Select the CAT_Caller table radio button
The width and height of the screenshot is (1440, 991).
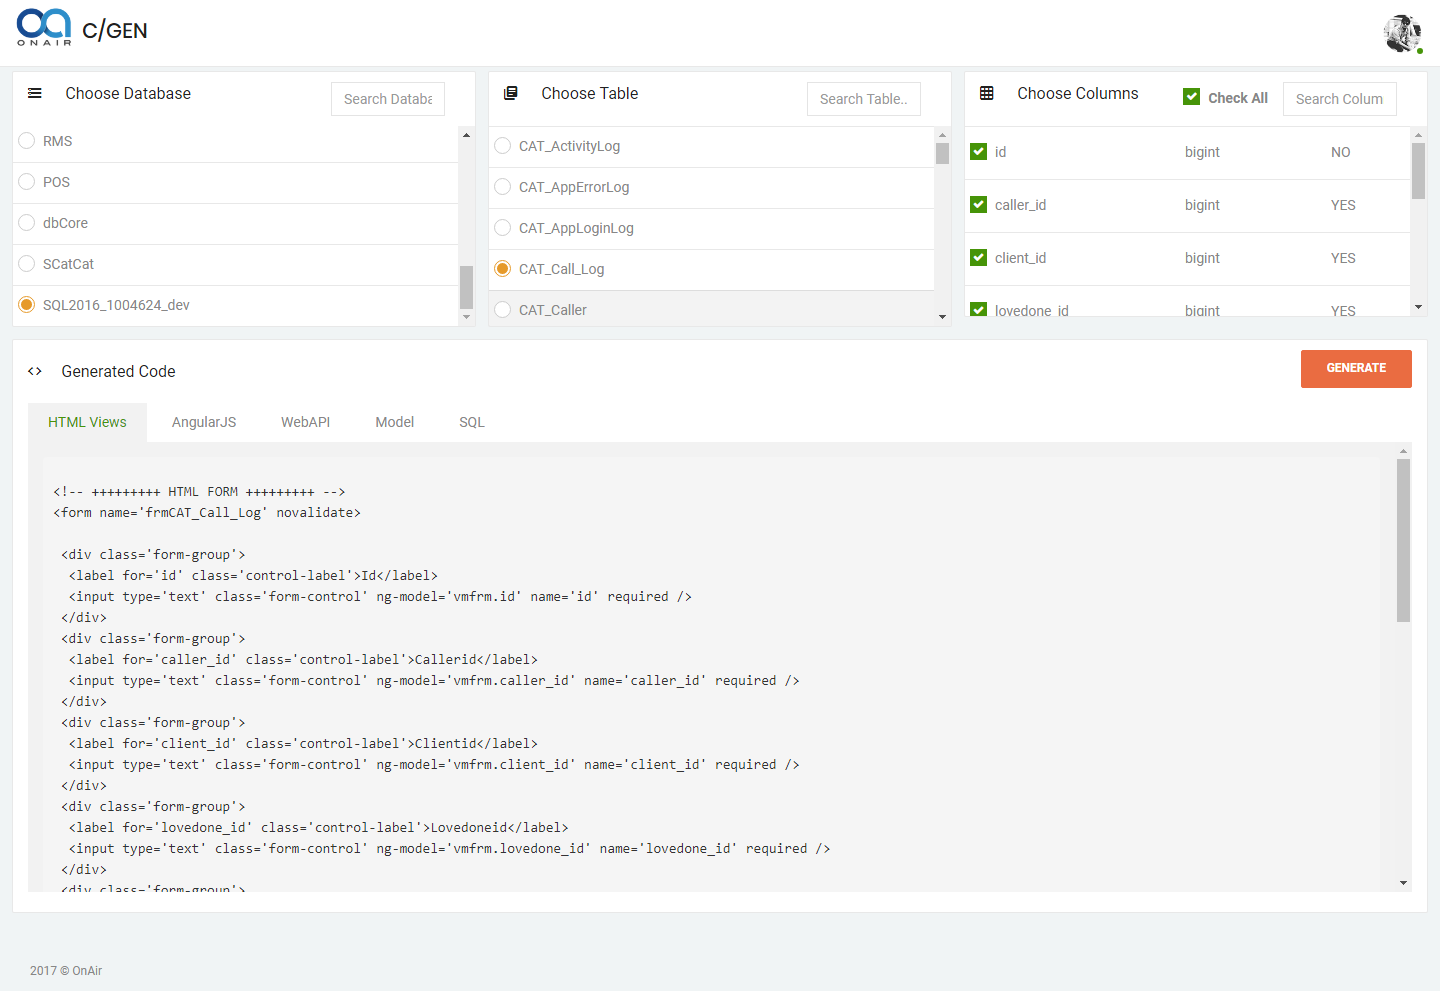point(503,310)
